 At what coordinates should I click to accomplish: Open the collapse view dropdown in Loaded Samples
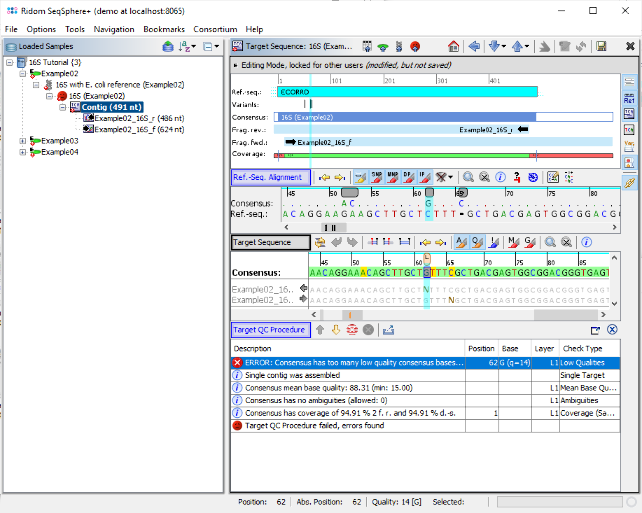coord(217,46)
